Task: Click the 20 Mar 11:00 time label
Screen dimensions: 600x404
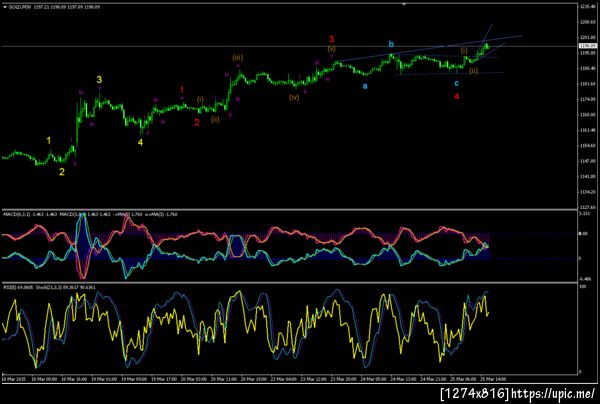Action: pos(223,379)
